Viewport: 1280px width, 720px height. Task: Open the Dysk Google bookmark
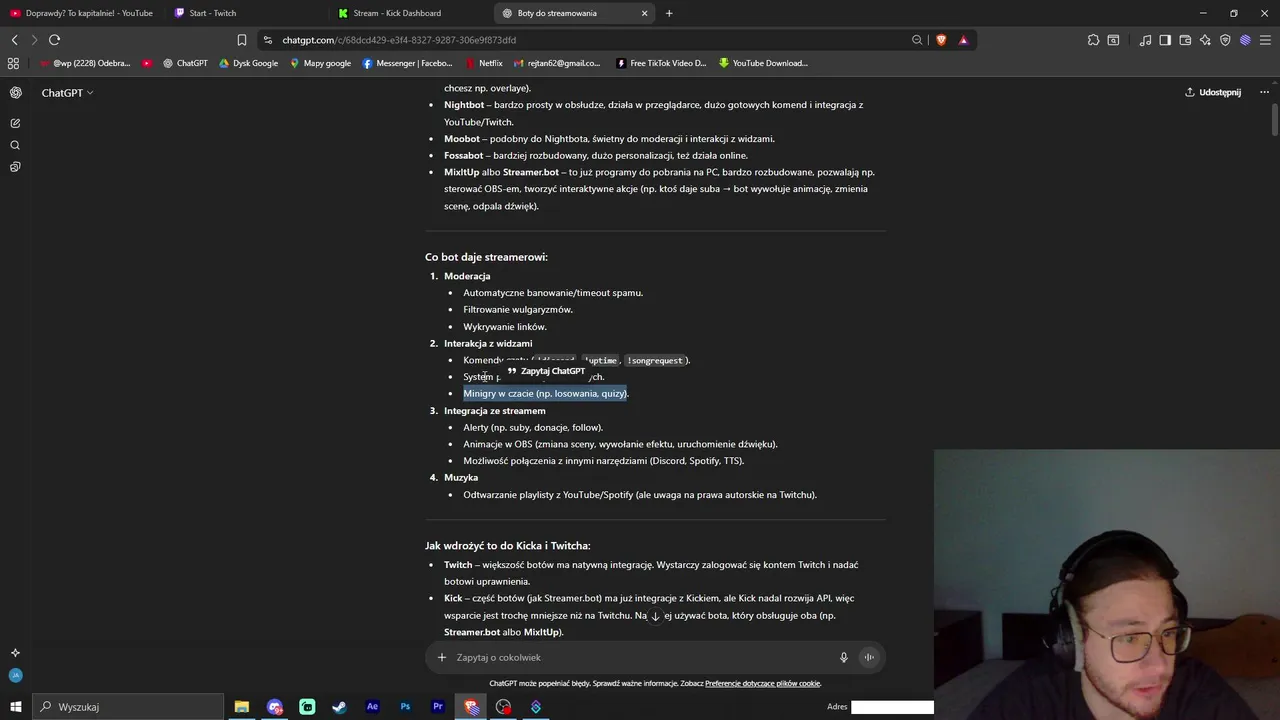coord(248,63)
